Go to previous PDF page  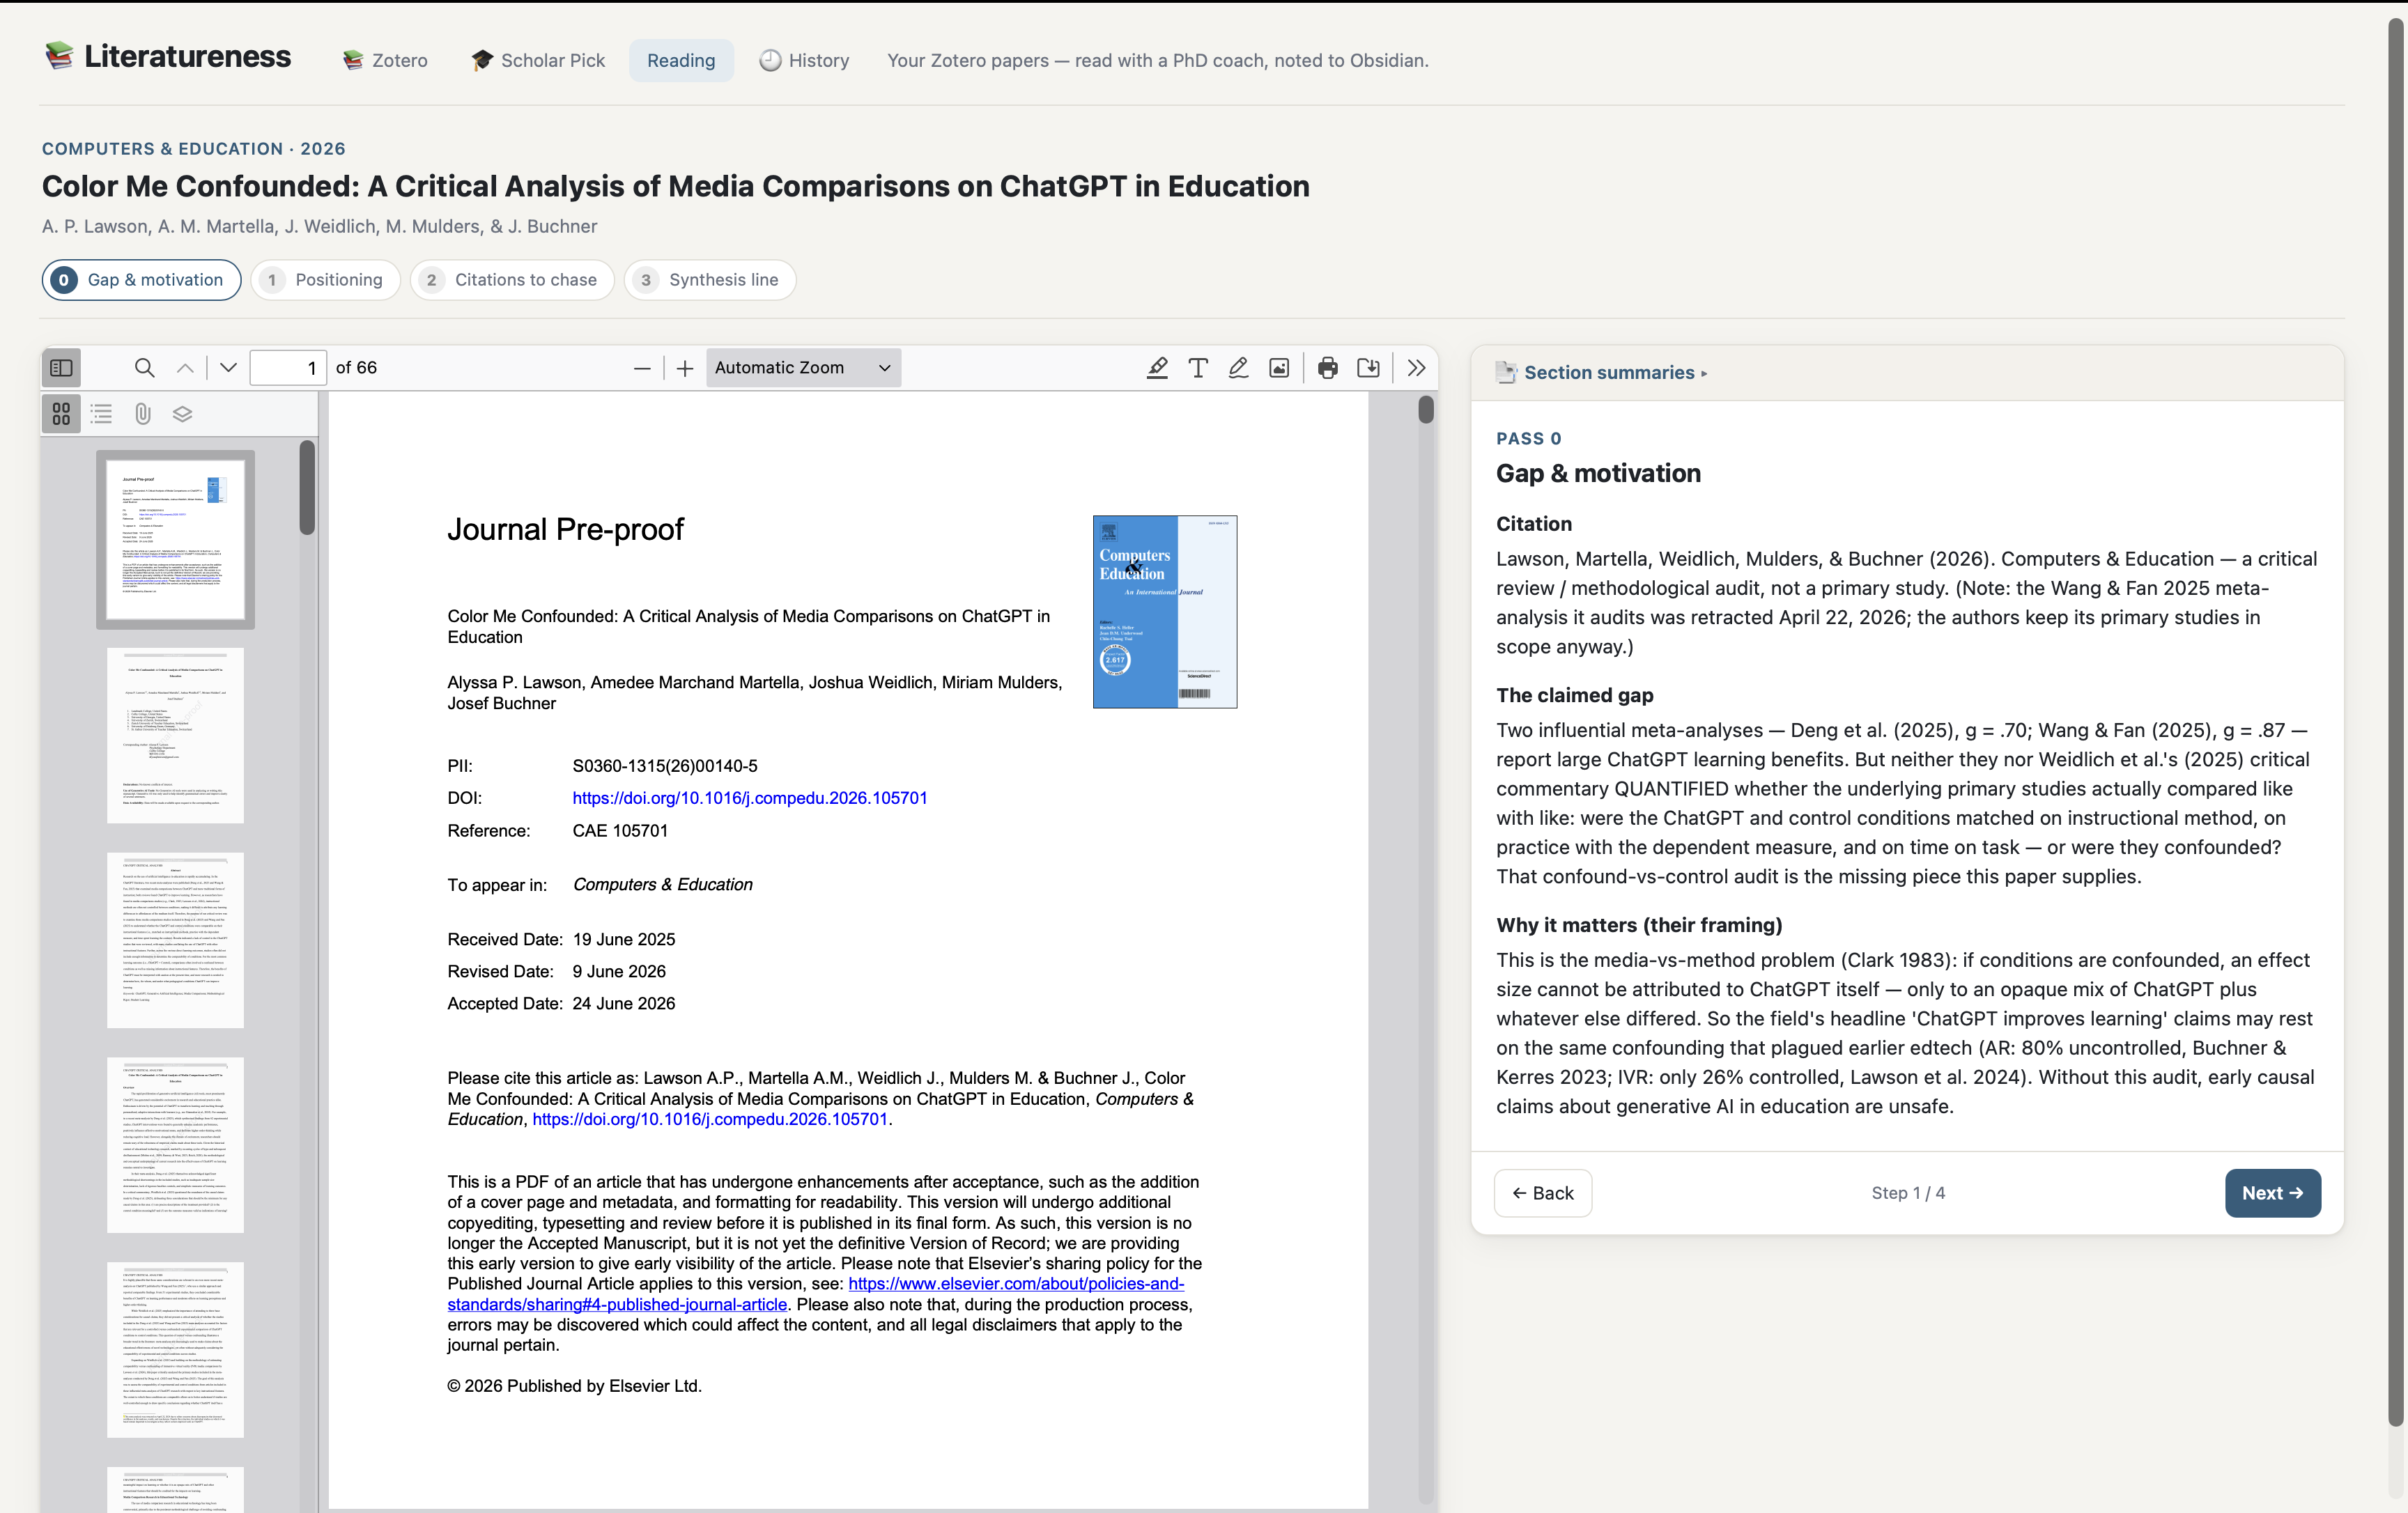coord(185,368)
